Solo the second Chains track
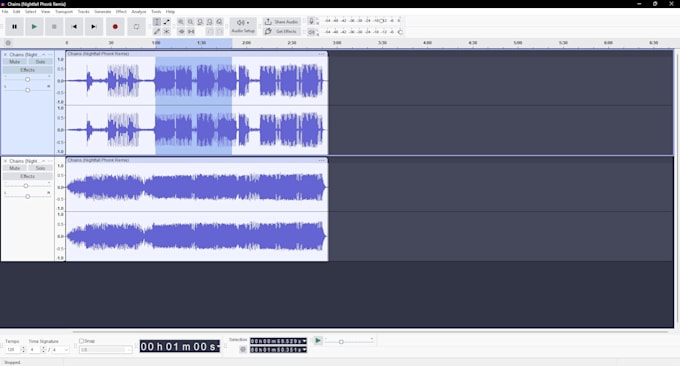This screenshot has height=366, width=680. coord(40,168)
